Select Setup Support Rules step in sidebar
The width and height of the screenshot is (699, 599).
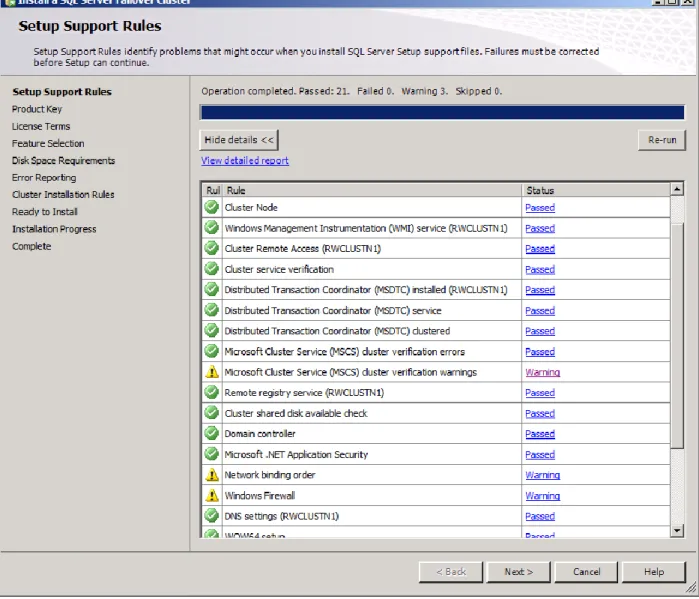coord(62,92)
